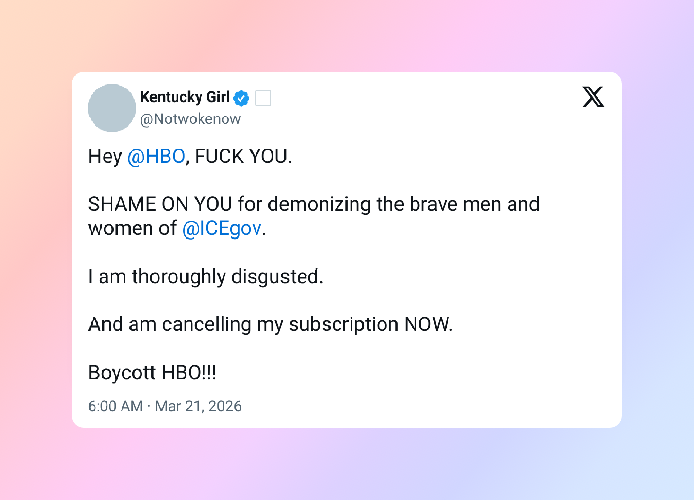Click the "Boycott HBO!!!" line
This screenshot has width=694, height=500.
(152, 373)
